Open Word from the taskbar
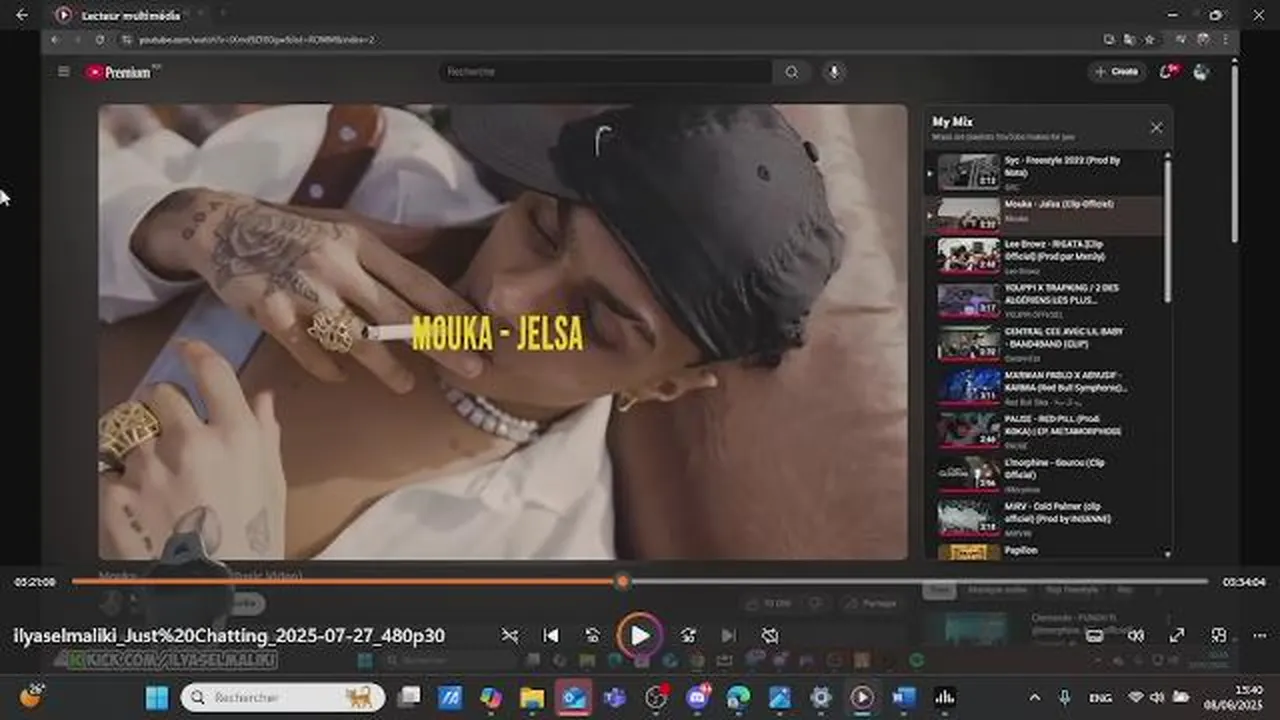 pos(903,697)
